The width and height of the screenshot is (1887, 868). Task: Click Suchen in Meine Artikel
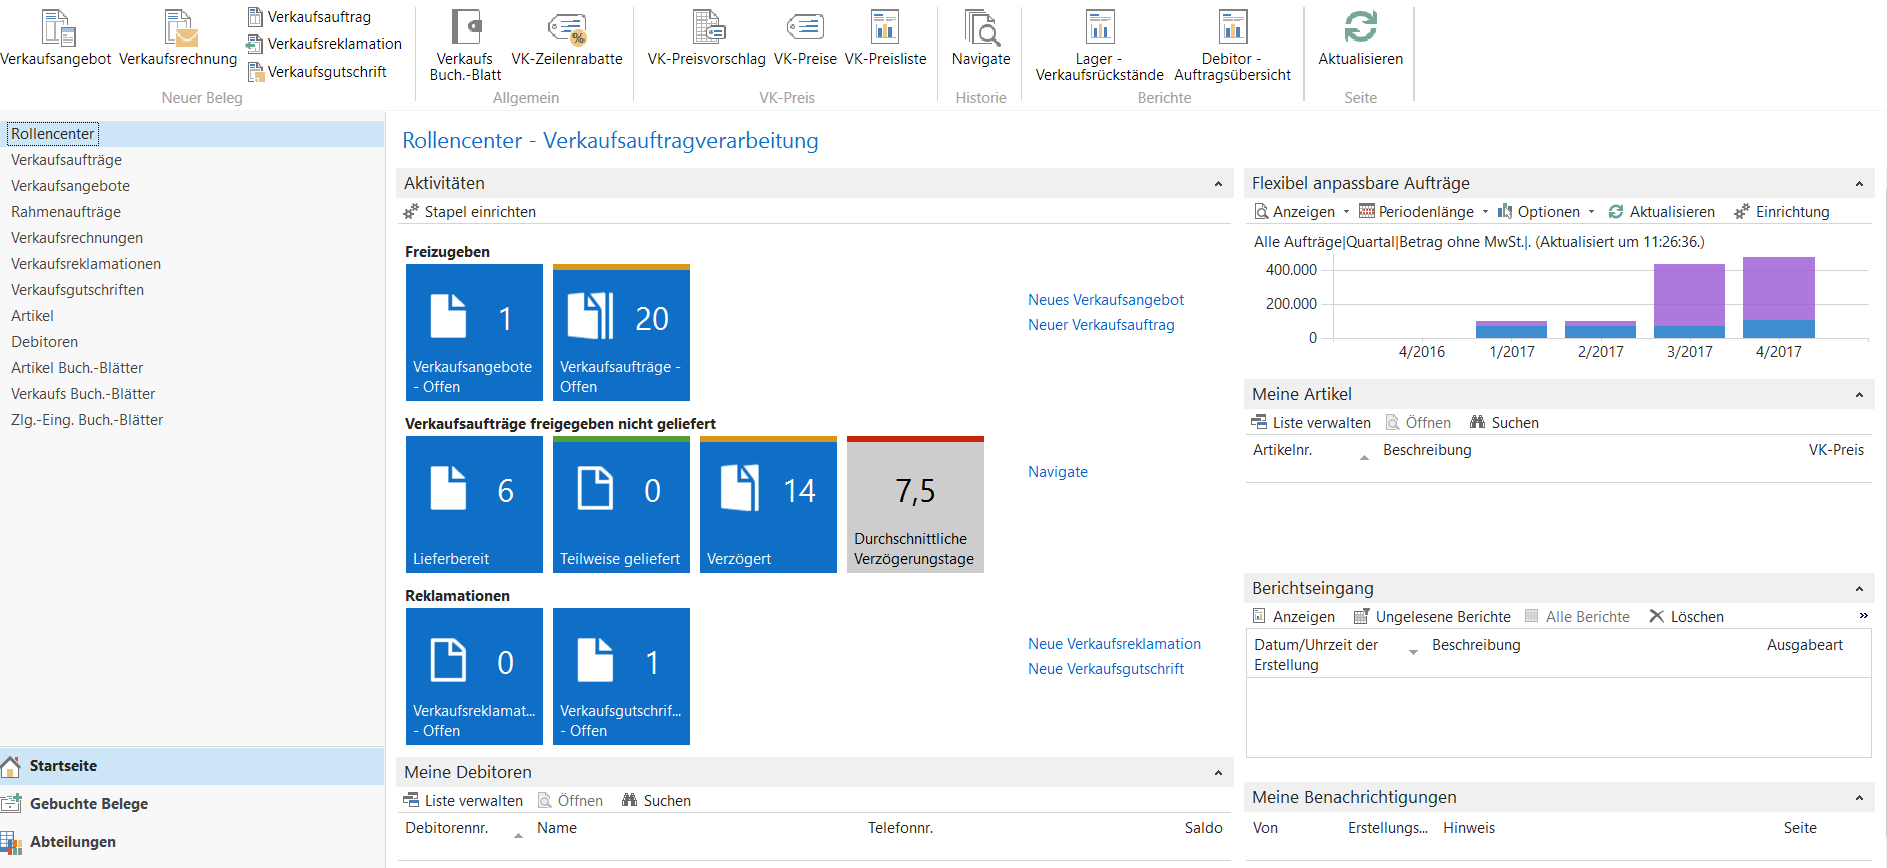pos(1504,423)
